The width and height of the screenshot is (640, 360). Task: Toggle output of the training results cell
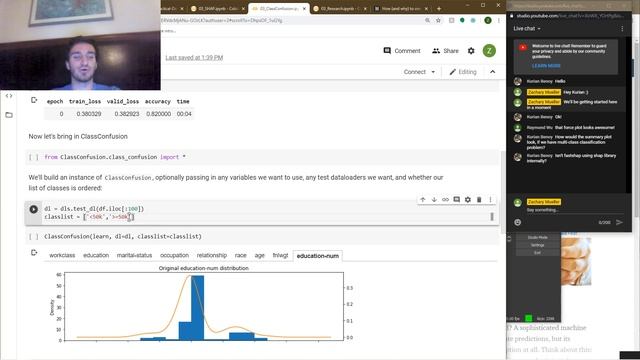[x=34, y=100]
